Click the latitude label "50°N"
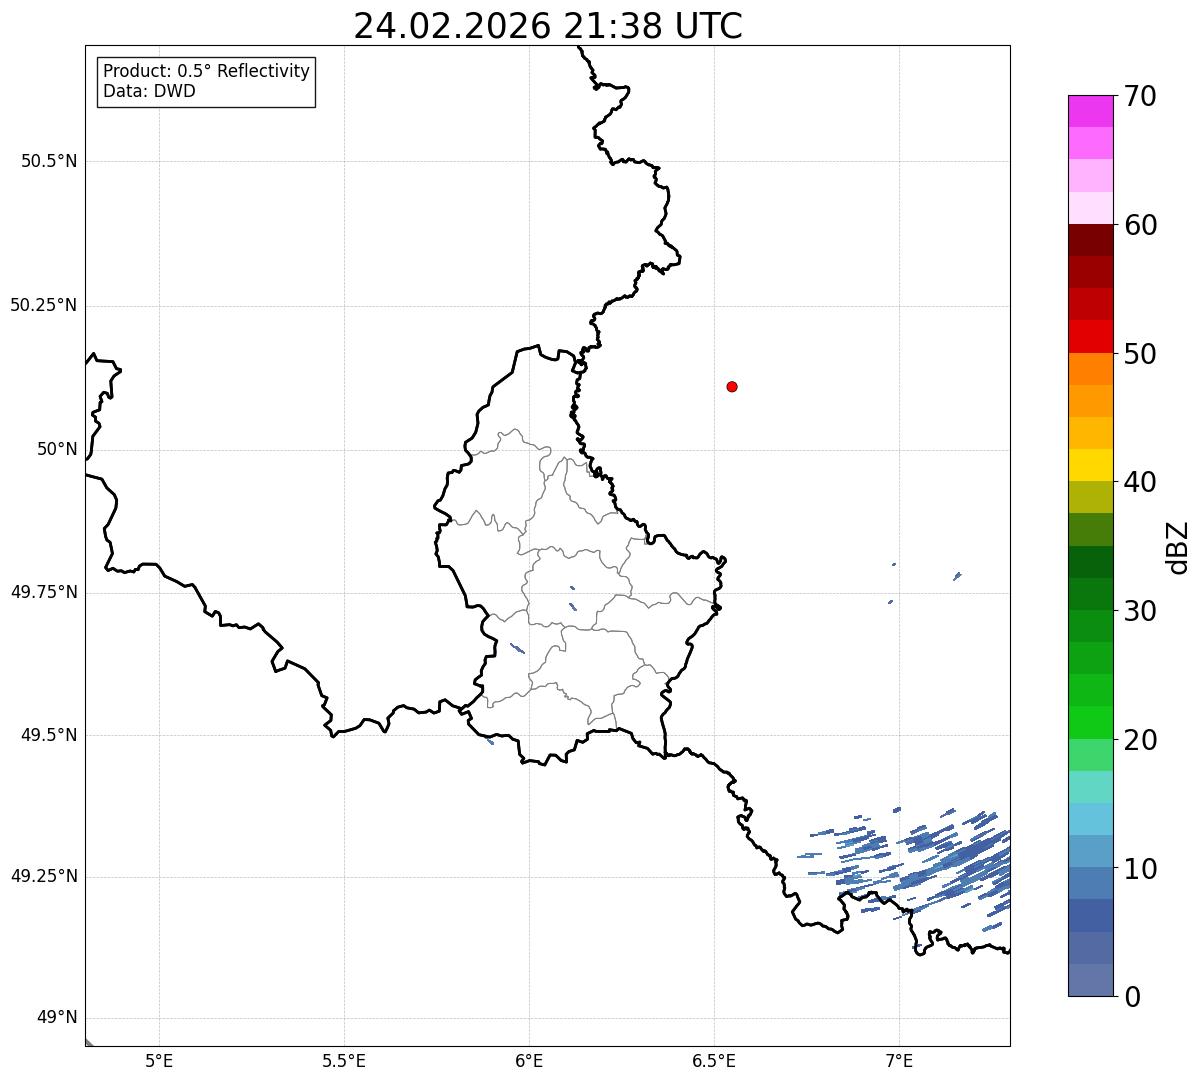1202x1081 pixels. (x=57, y=449)
